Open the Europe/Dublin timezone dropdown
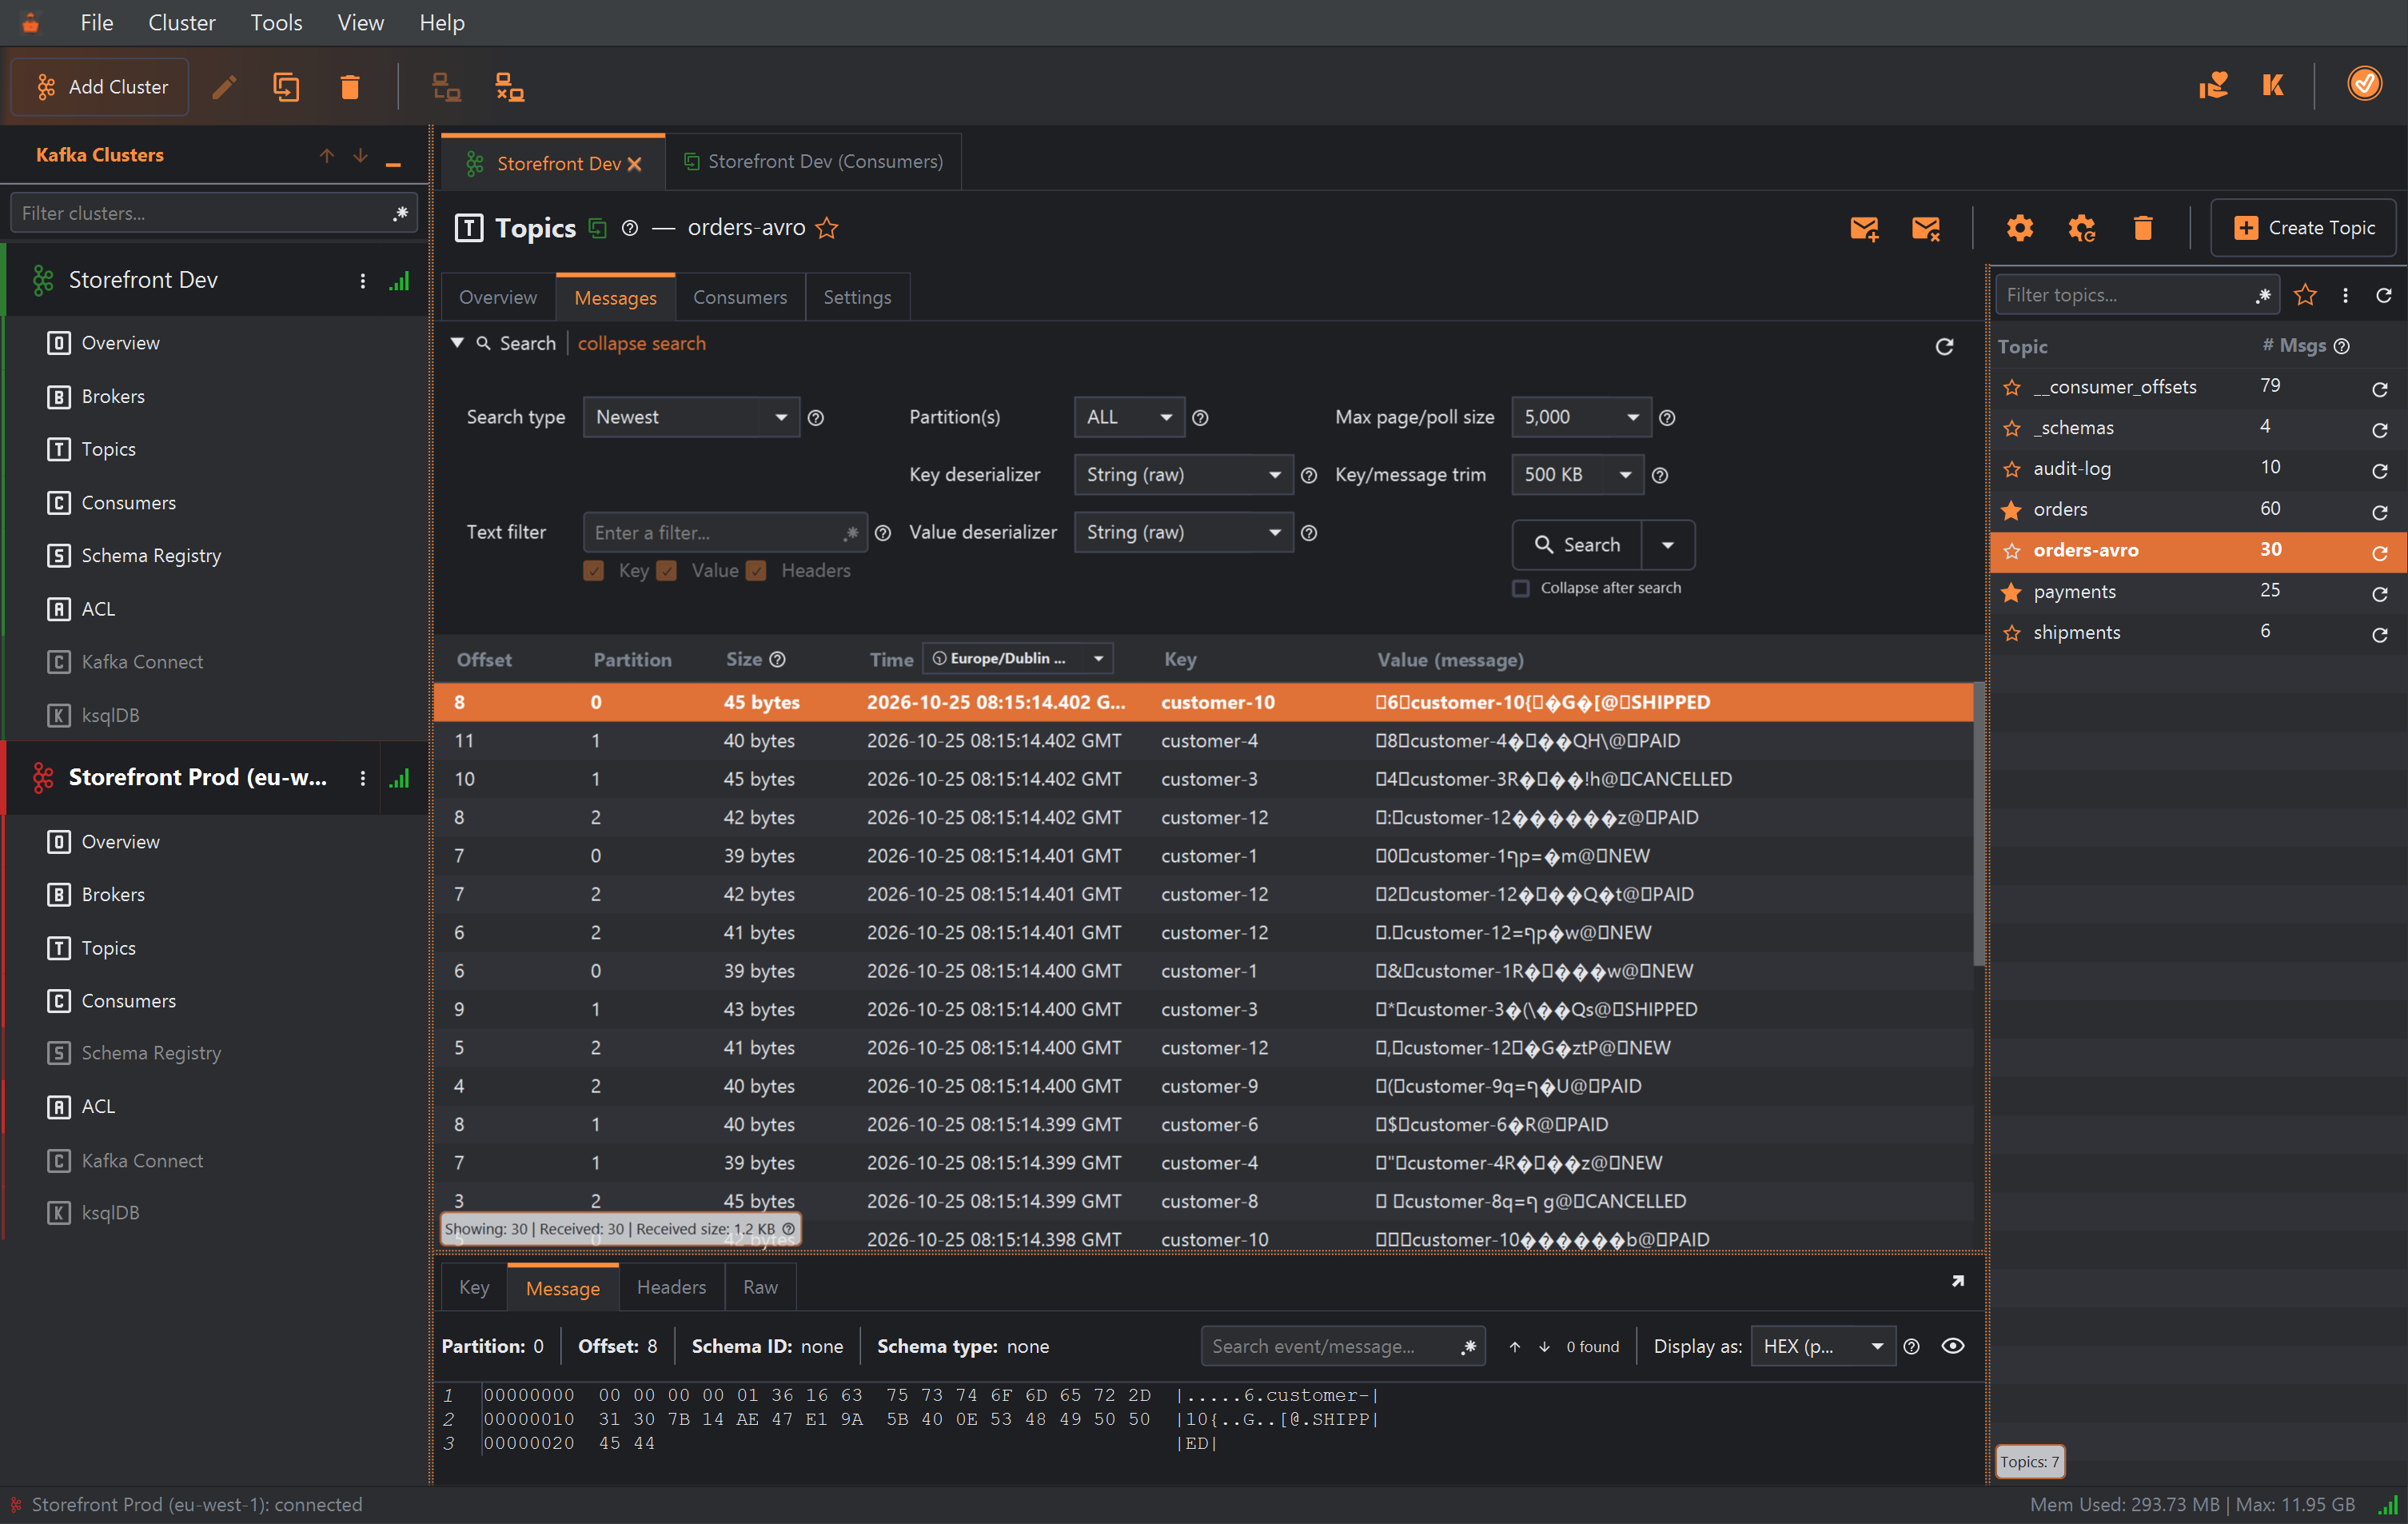Screen dimensions: 2408x1524 pyautogui.click(x=1017, y=658)
